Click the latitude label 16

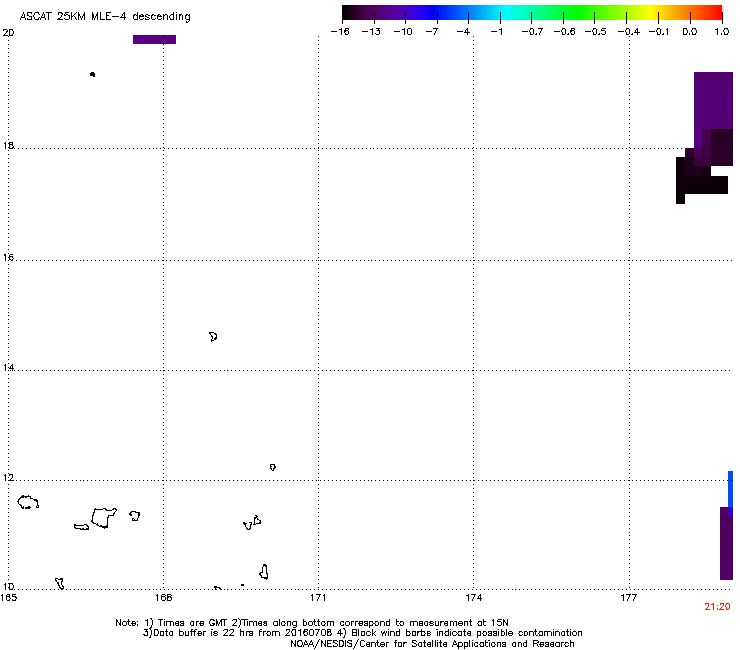(8, 258)
